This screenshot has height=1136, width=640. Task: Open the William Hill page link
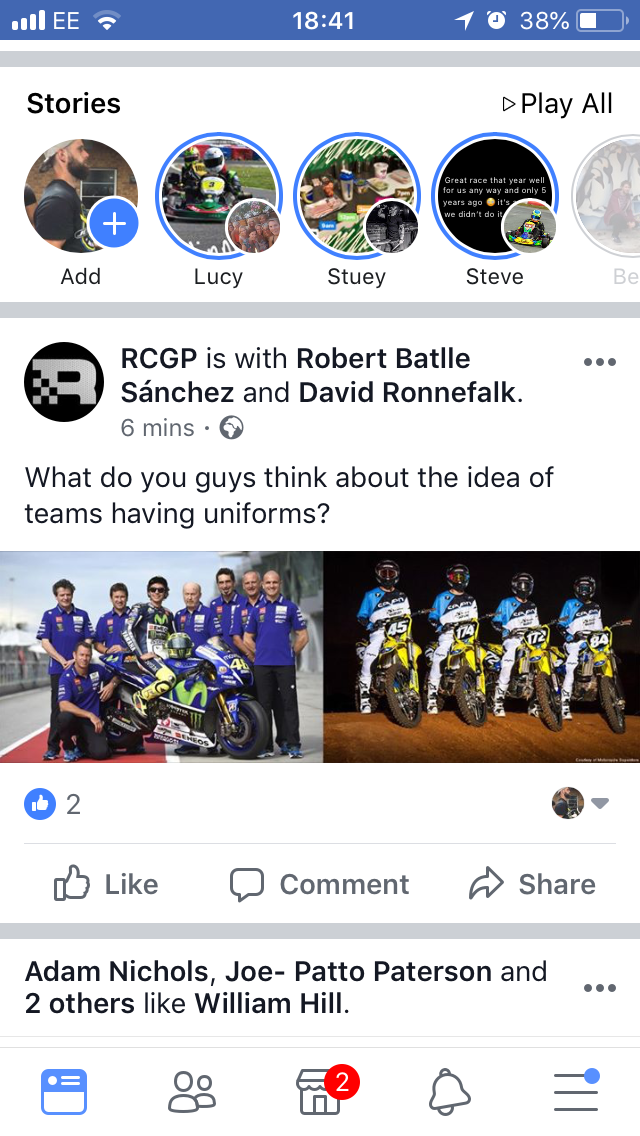coord(268,1004)
